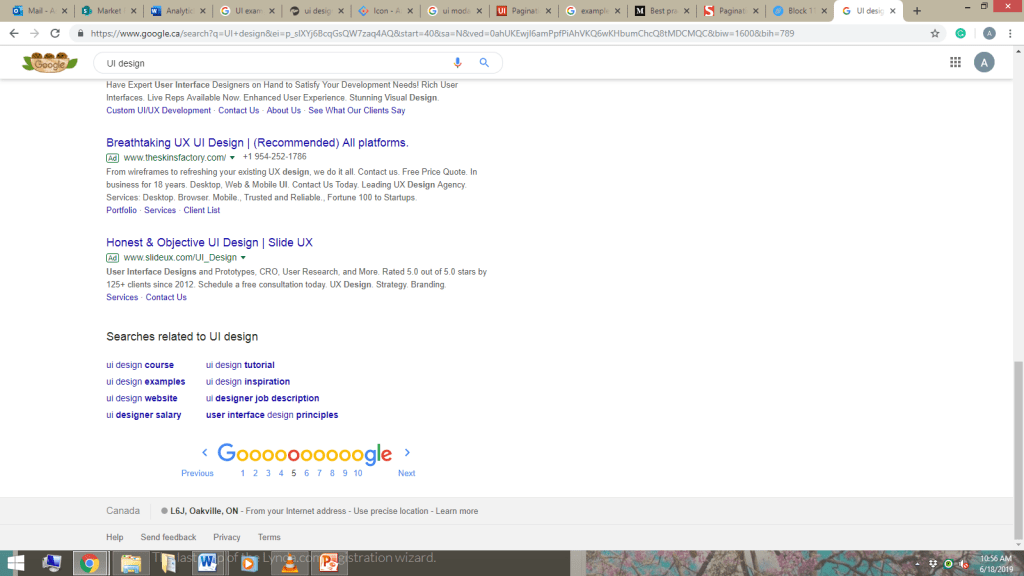The image size is (1024, 576).
Task: Click the Google doodle logo
Action: 50,62
